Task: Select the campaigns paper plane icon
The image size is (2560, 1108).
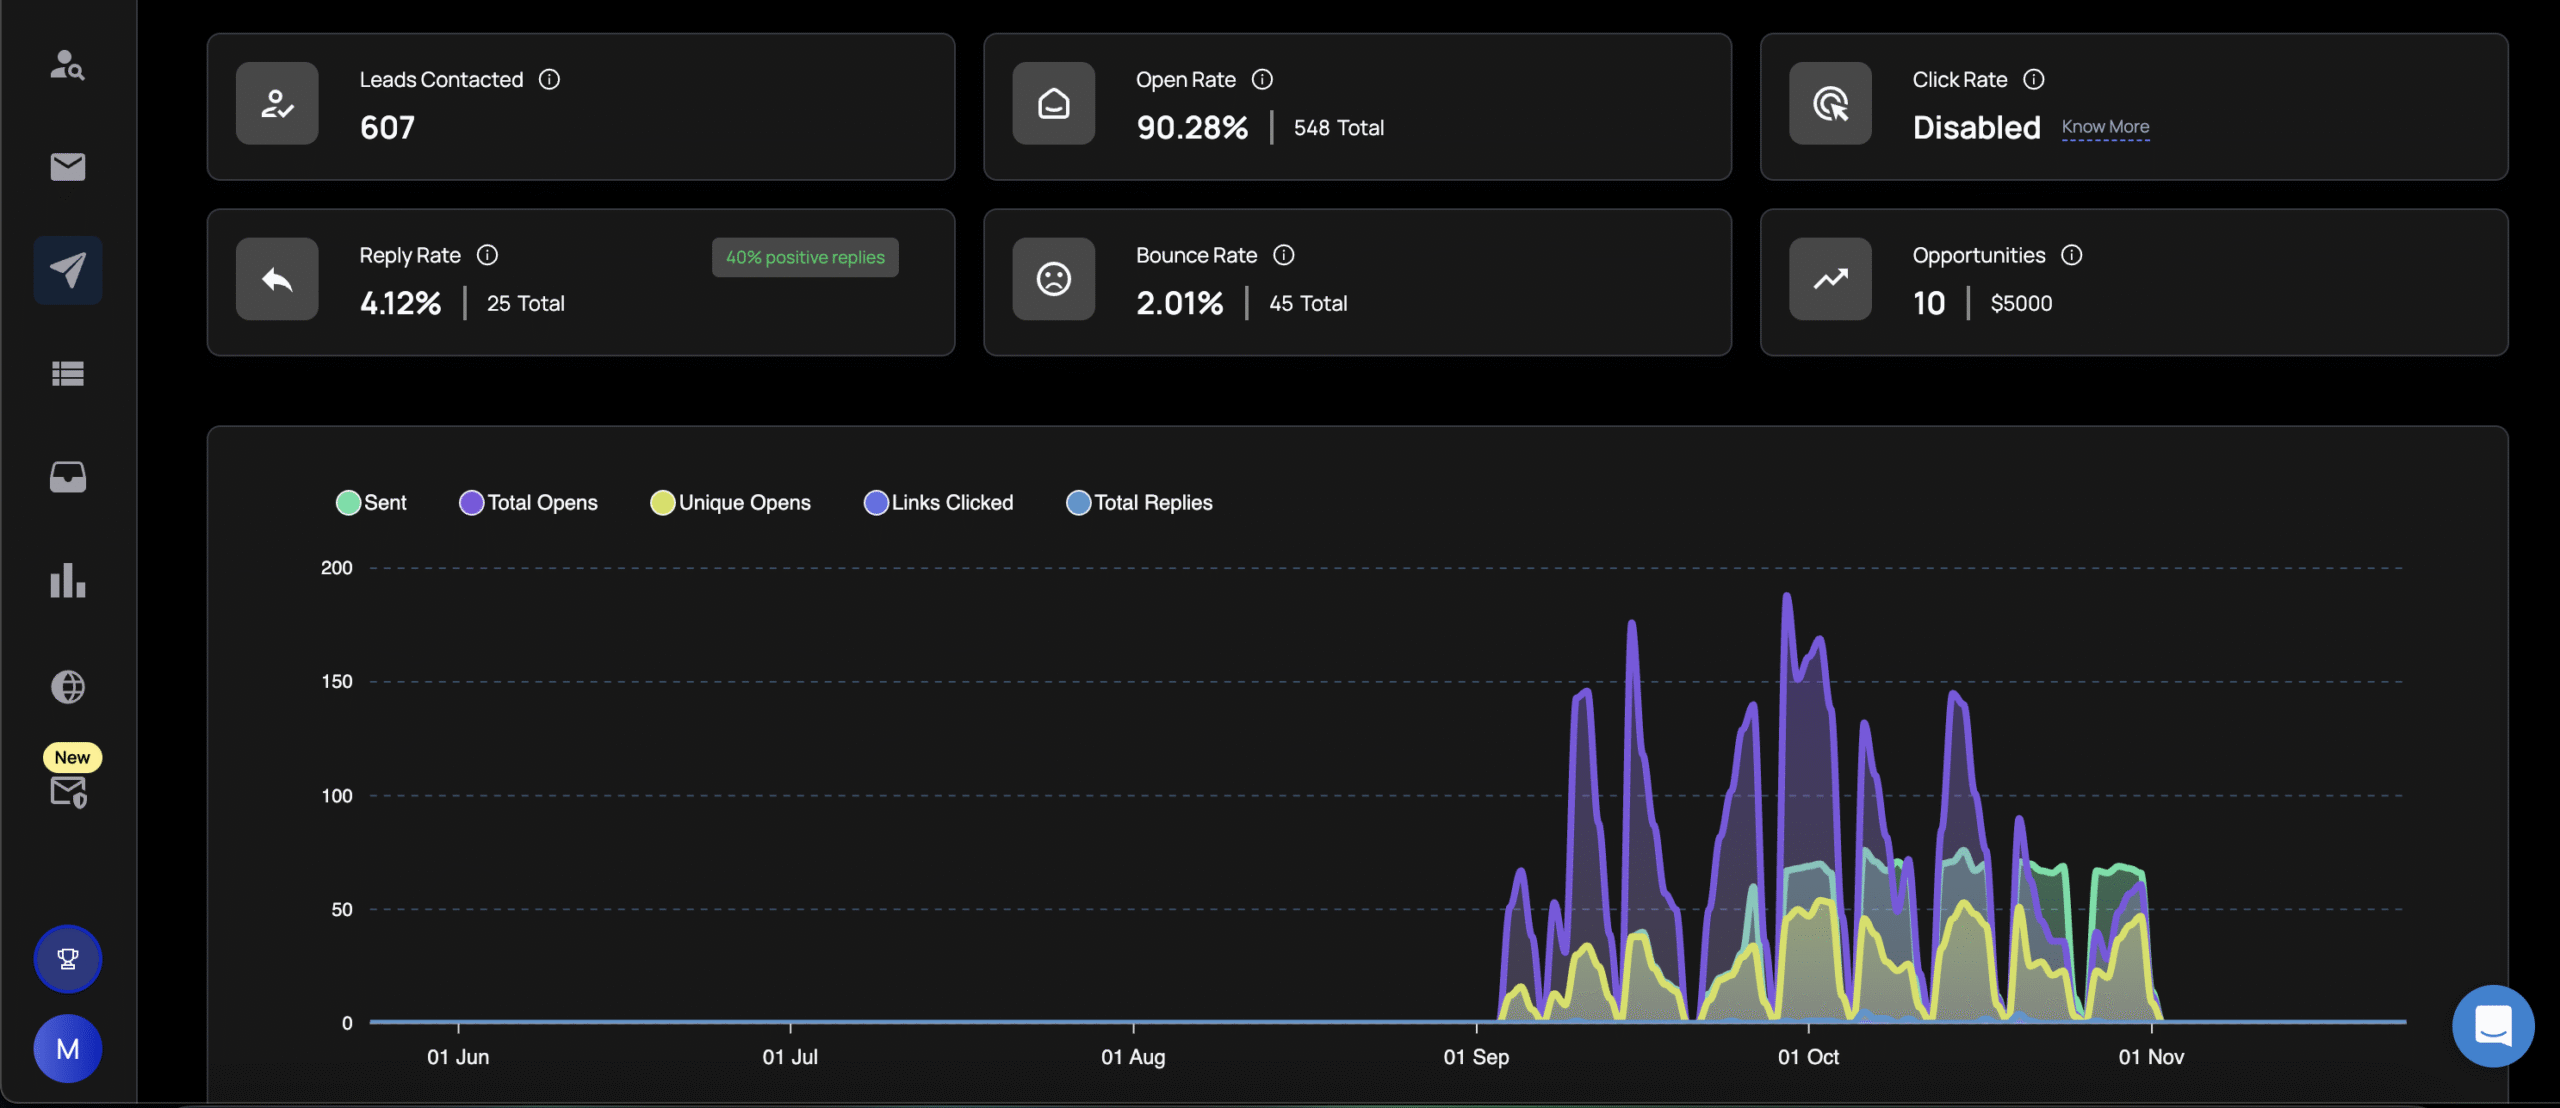Action: pyautogui.click(x=67, y=270)
